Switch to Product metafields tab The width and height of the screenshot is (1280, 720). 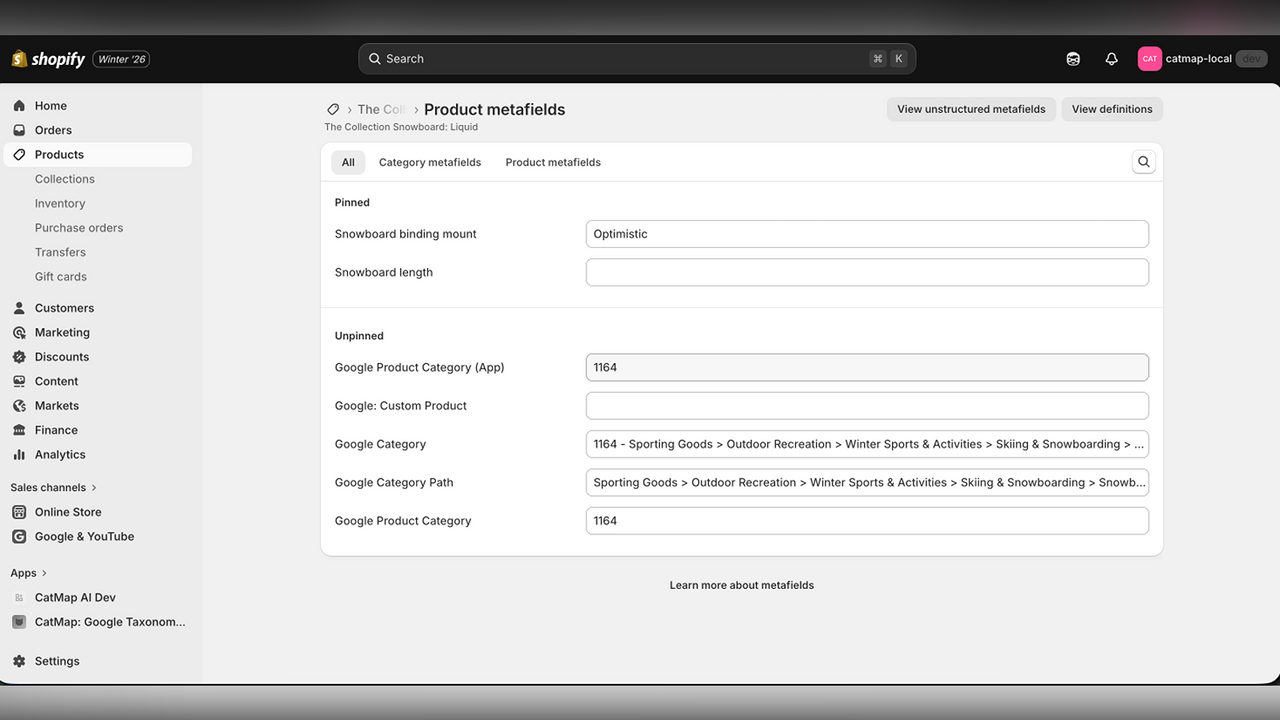(553, 162)
